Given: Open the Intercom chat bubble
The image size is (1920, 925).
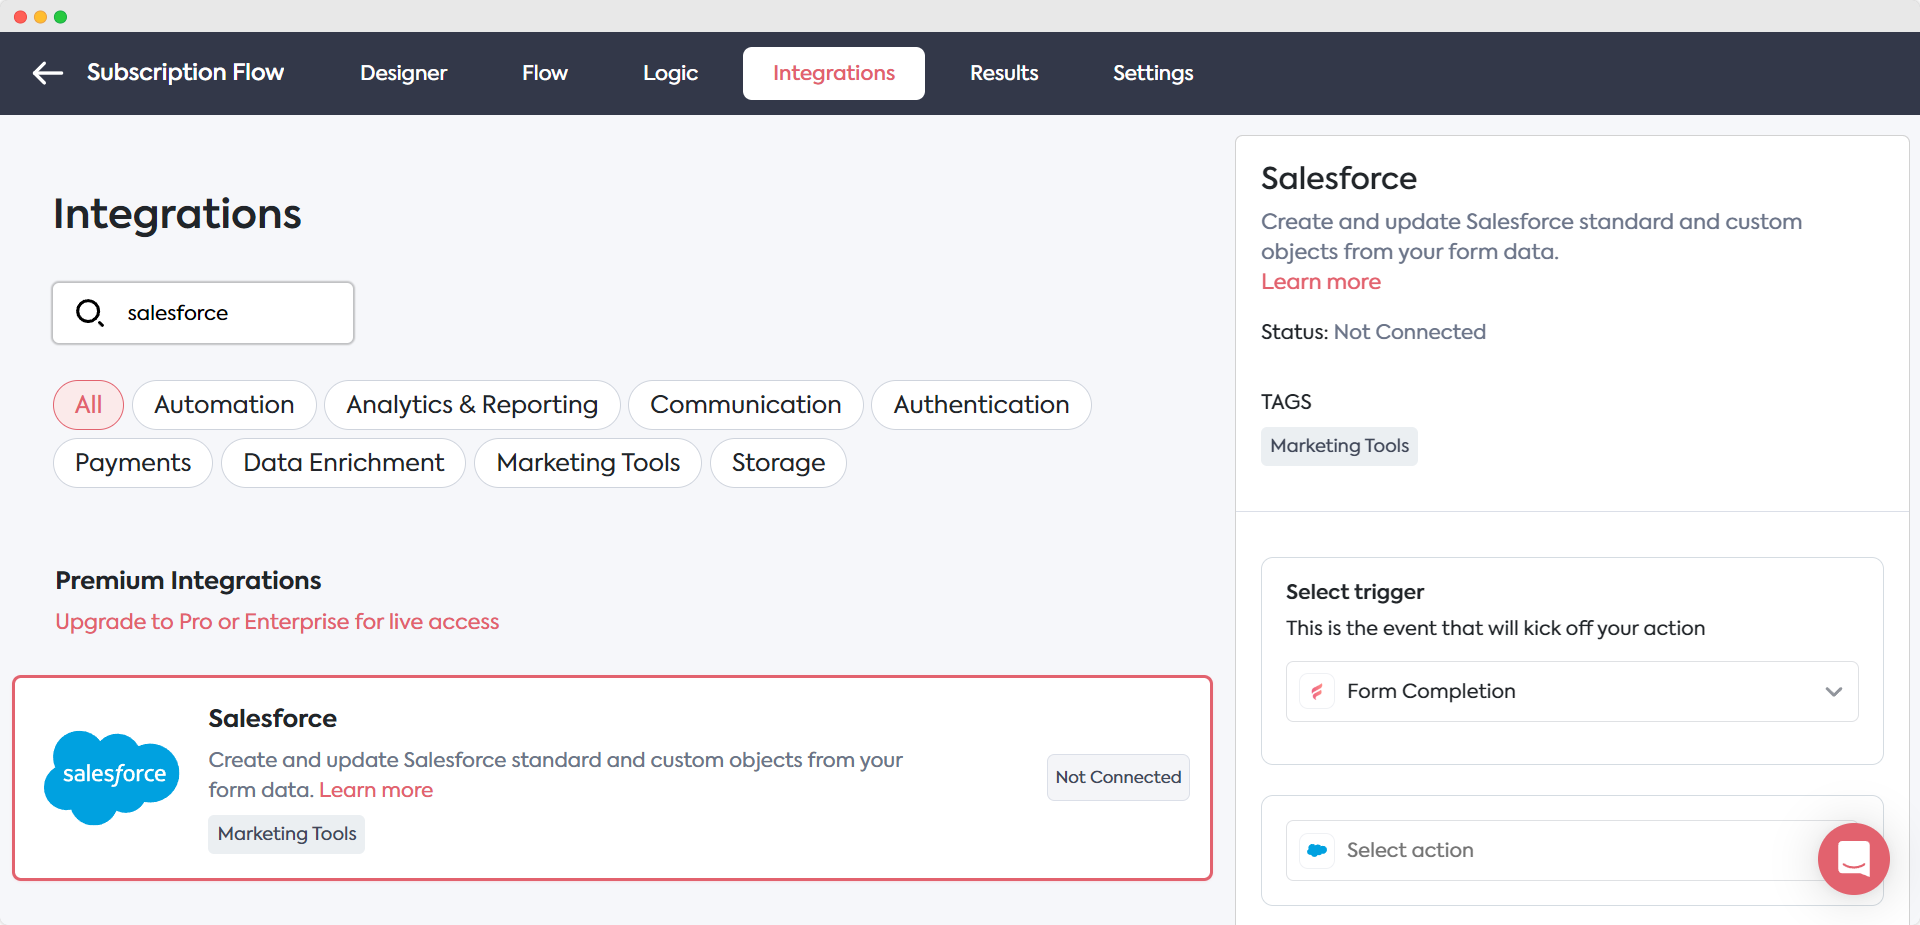Looking at the screenshot, I should pyautogui.click(x=1853, y=859).
